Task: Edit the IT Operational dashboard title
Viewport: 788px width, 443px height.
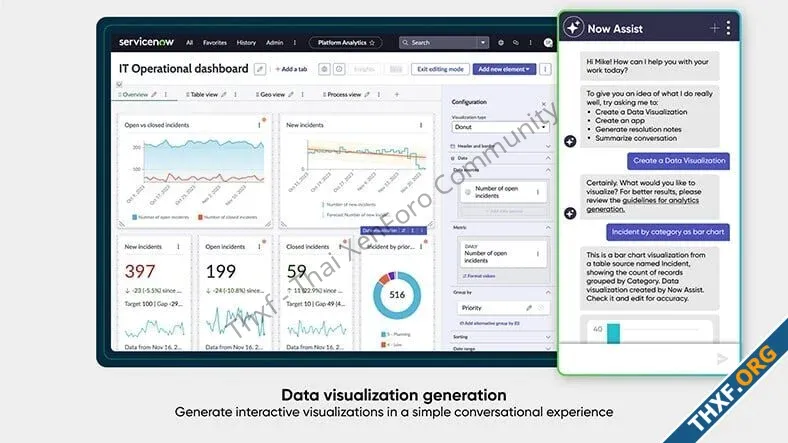Action: point(260,69)
